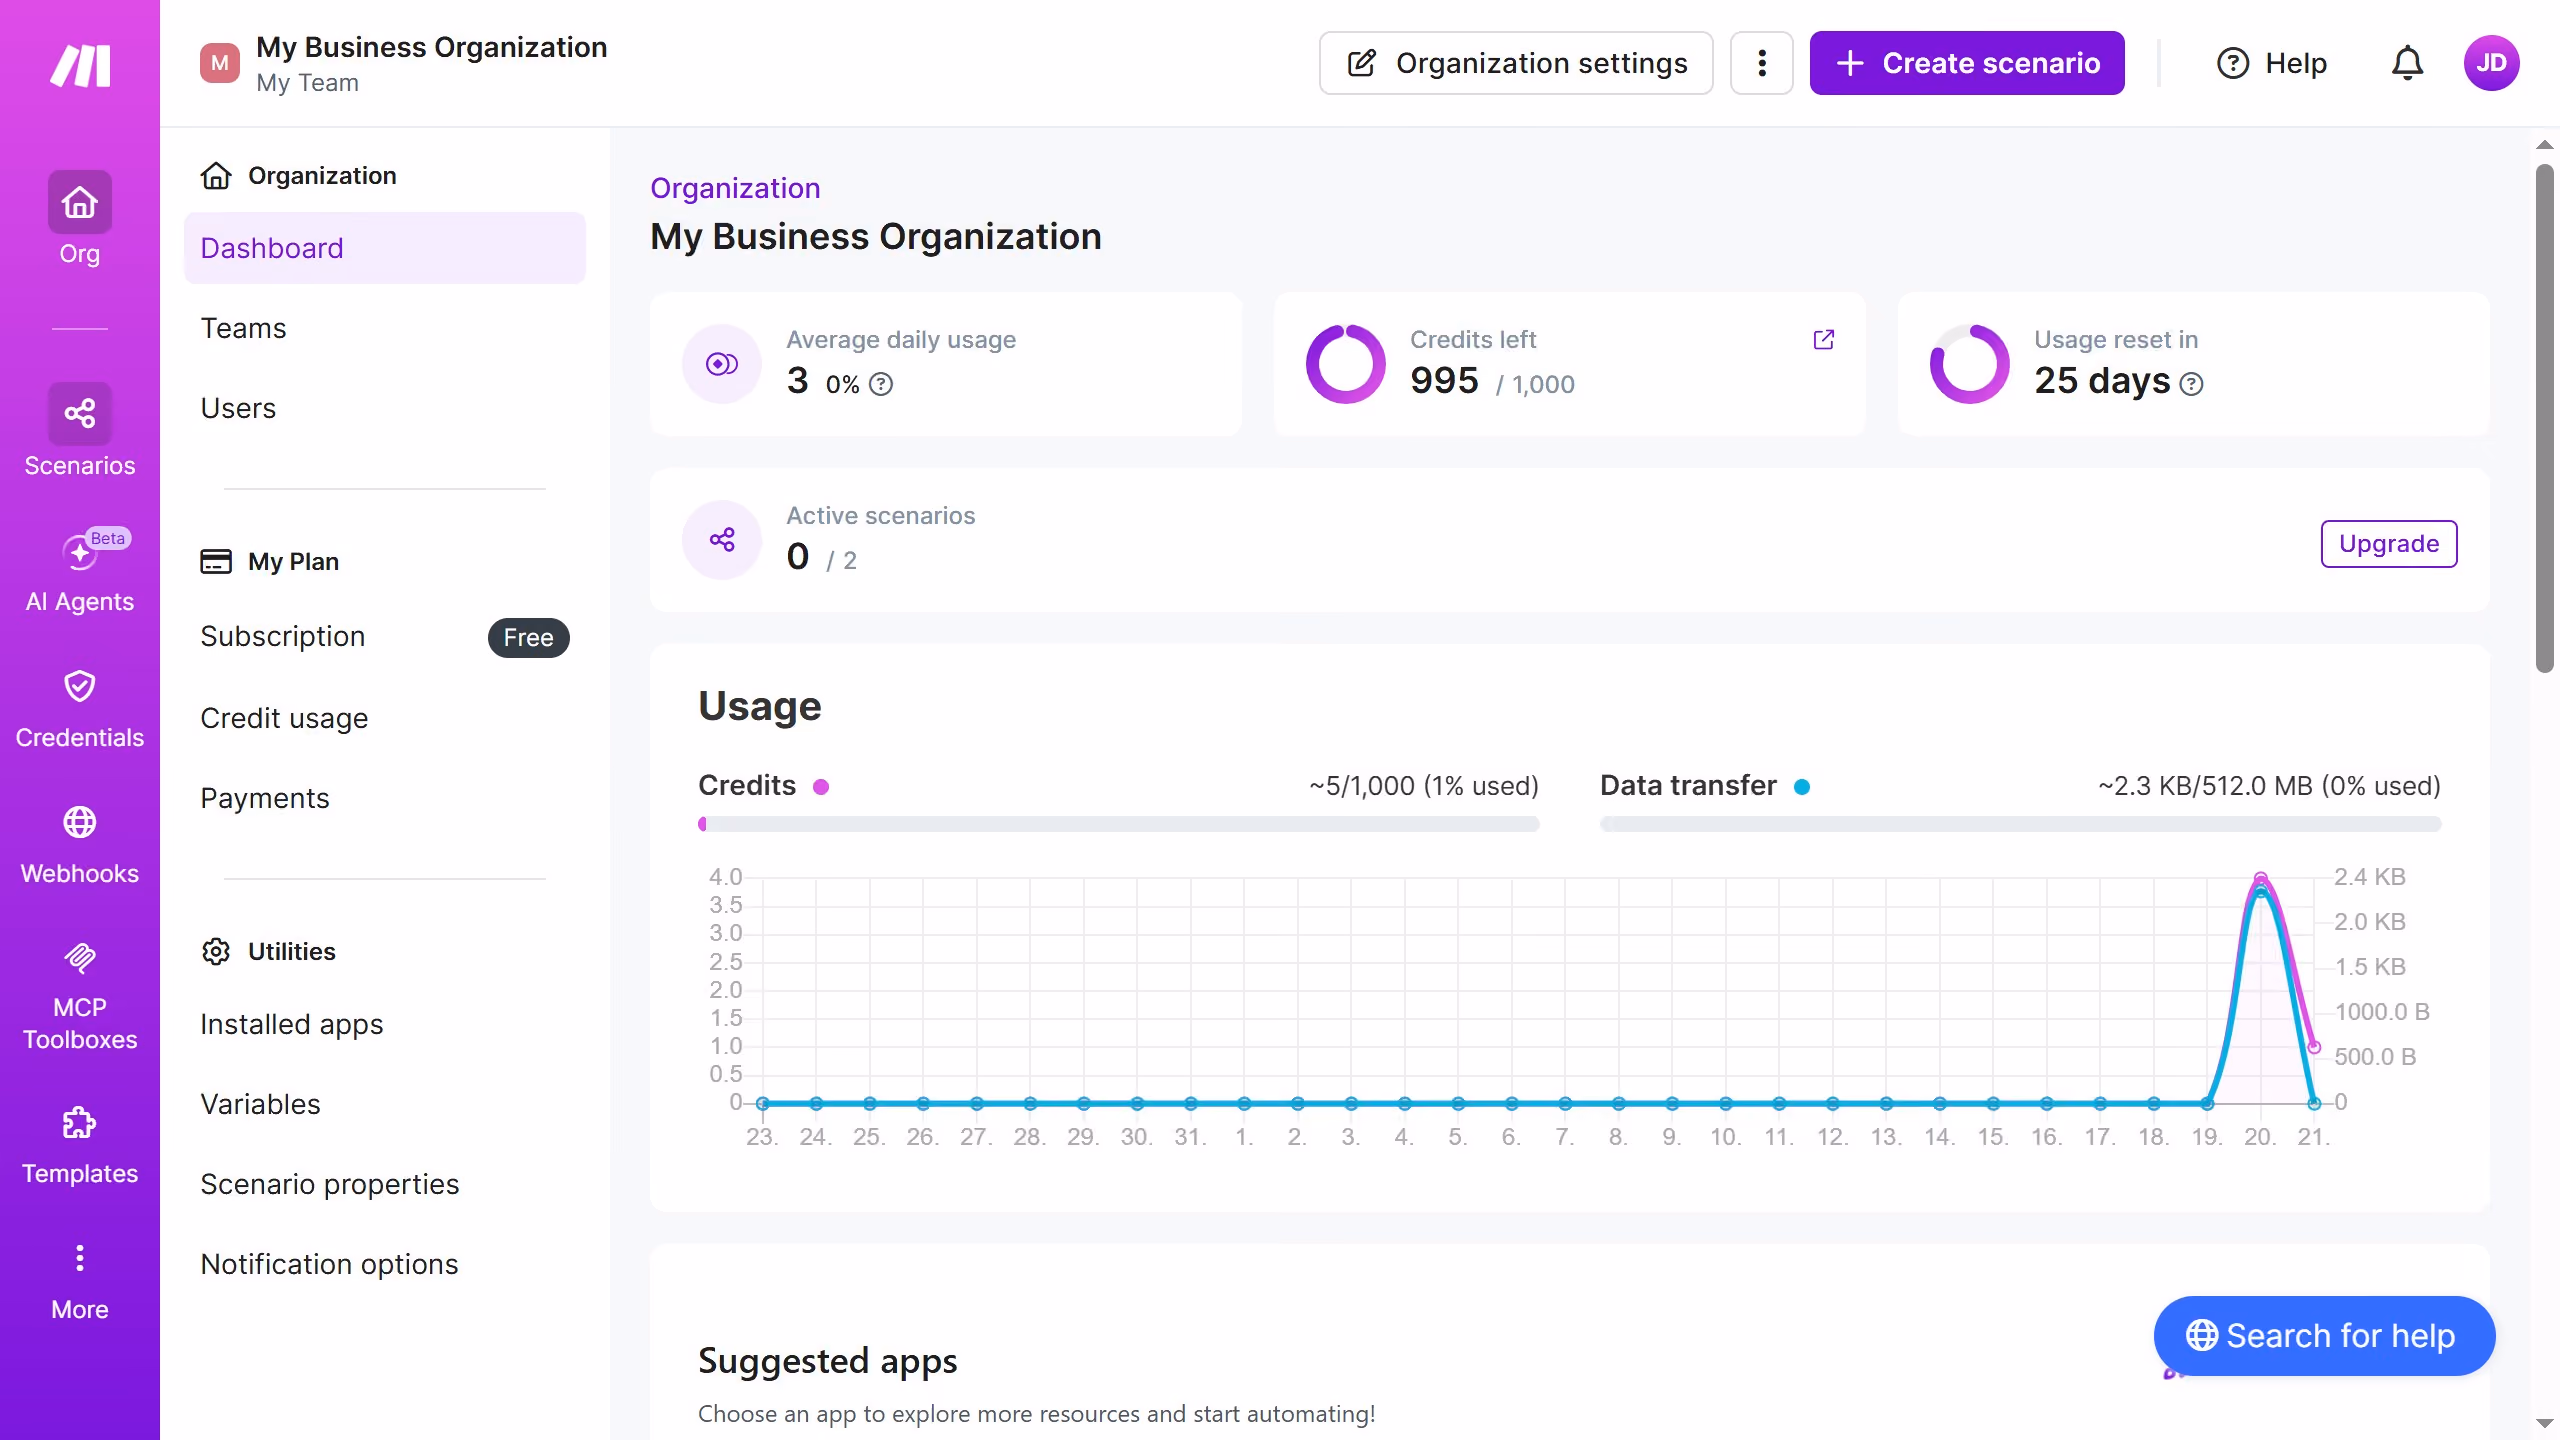The image size is (2560, 1440).
Task: Click info icon beside 25 days
Action: (2191, 384)
